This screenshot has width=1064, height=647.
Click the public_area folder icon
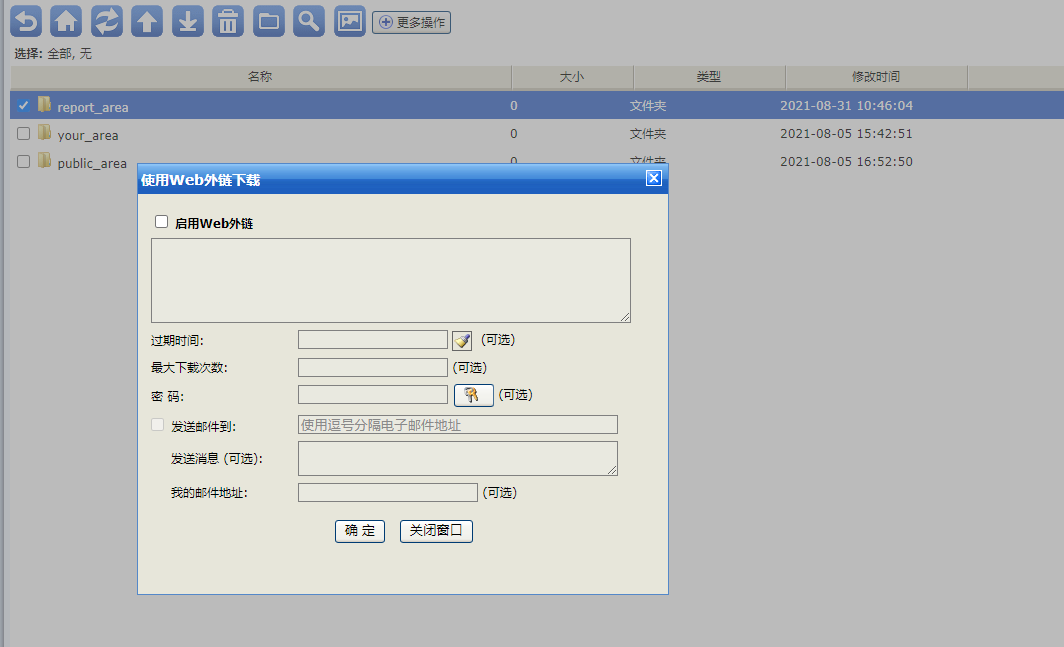tap(45, 160)
